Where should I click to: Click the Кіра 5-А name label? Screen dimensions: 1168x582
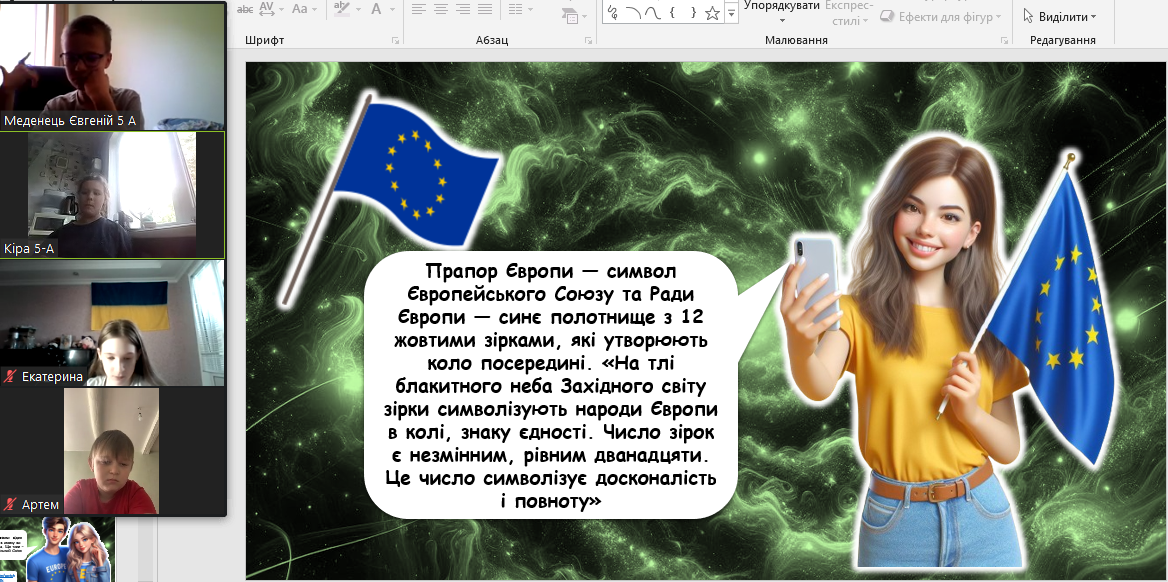pos(30,249)
